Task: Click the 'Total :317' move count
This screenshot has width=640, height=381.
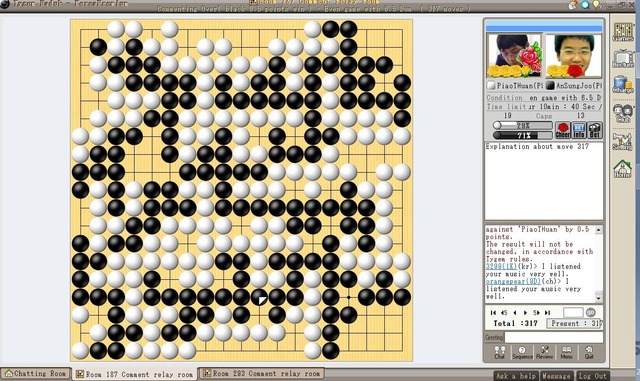Action: 515,323
